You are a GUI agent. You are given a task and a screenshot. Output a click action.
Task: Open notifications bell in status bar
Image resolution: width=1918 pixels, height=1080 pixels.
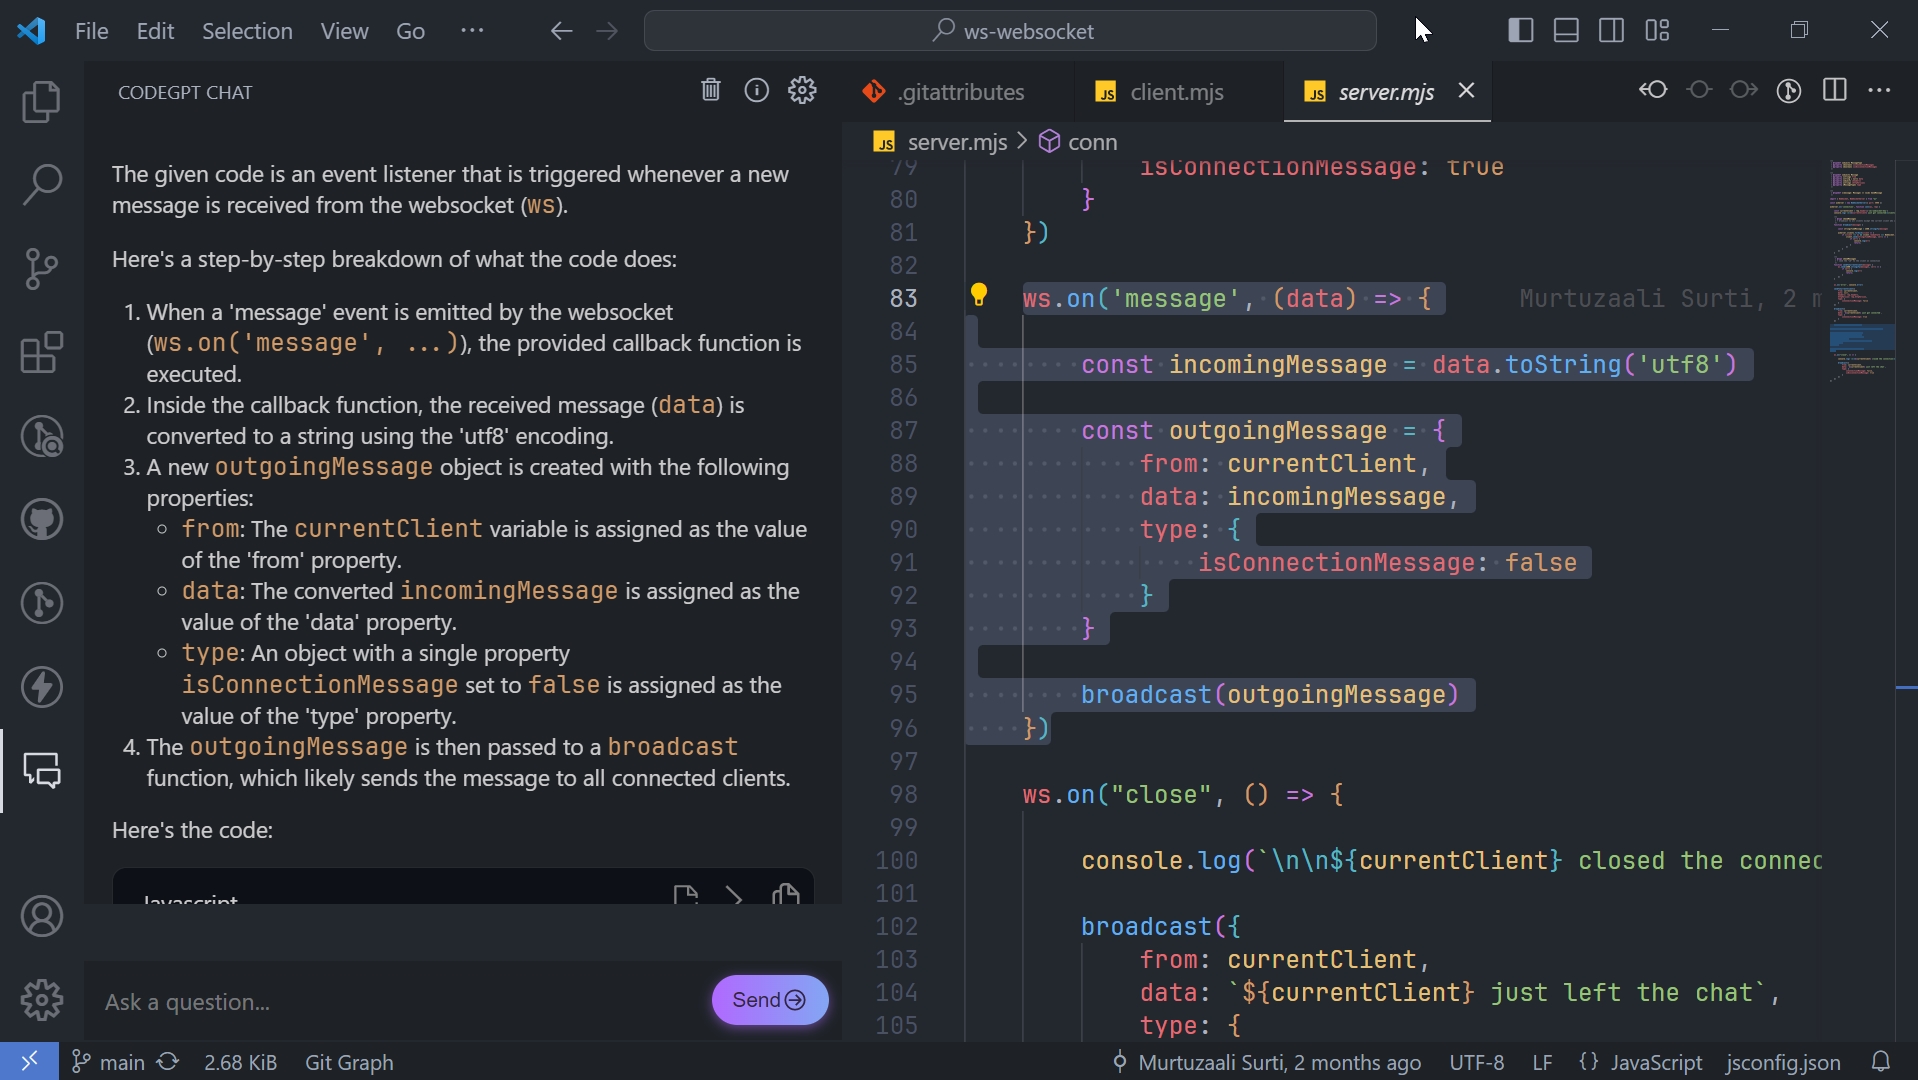pyautogui.click(x=1881, y=1062)
